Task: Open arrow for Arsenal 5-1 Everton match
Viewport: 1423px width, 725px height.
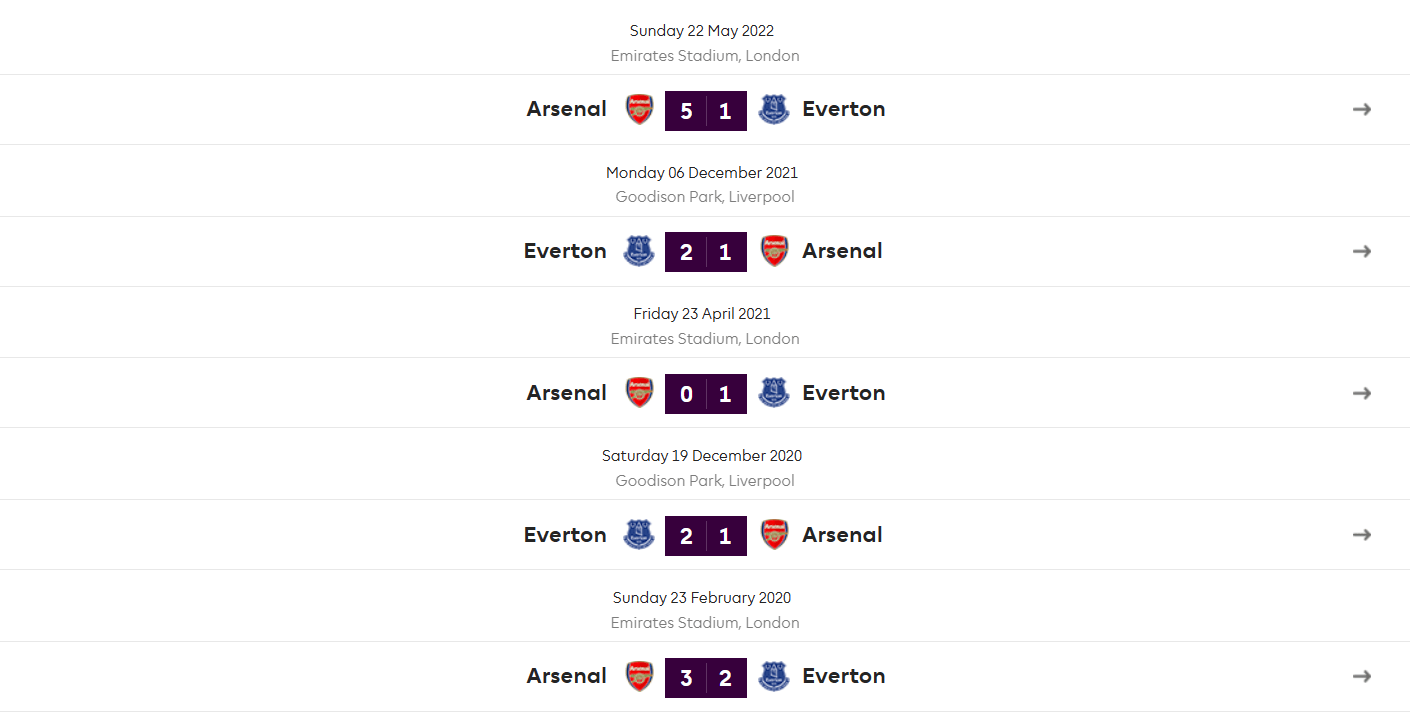Action: [x=1361, y=109]
